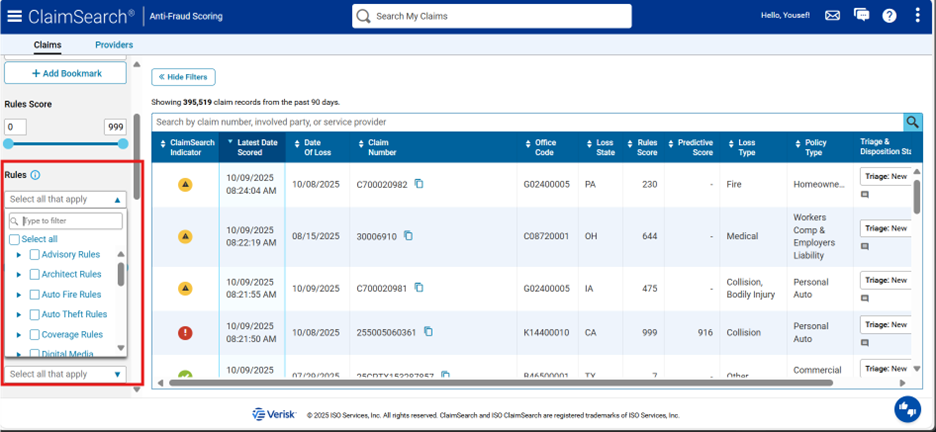This screenshot has height=432, width=936.
Task: Click the Hide Filters button
Action: tap(183, 77)
